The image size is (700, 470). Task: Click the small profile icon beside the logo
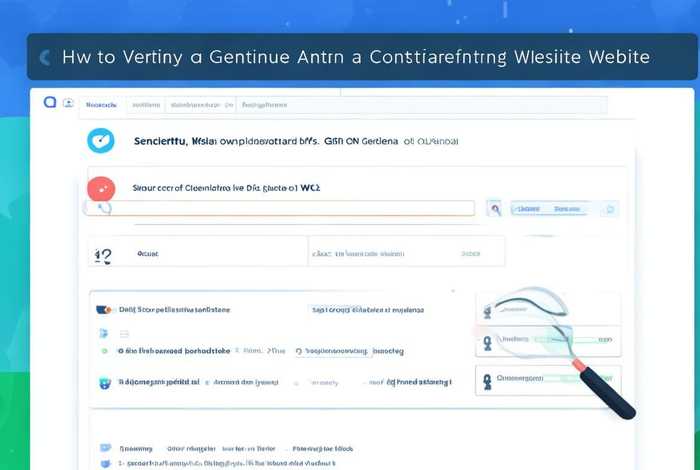point(68,103)
